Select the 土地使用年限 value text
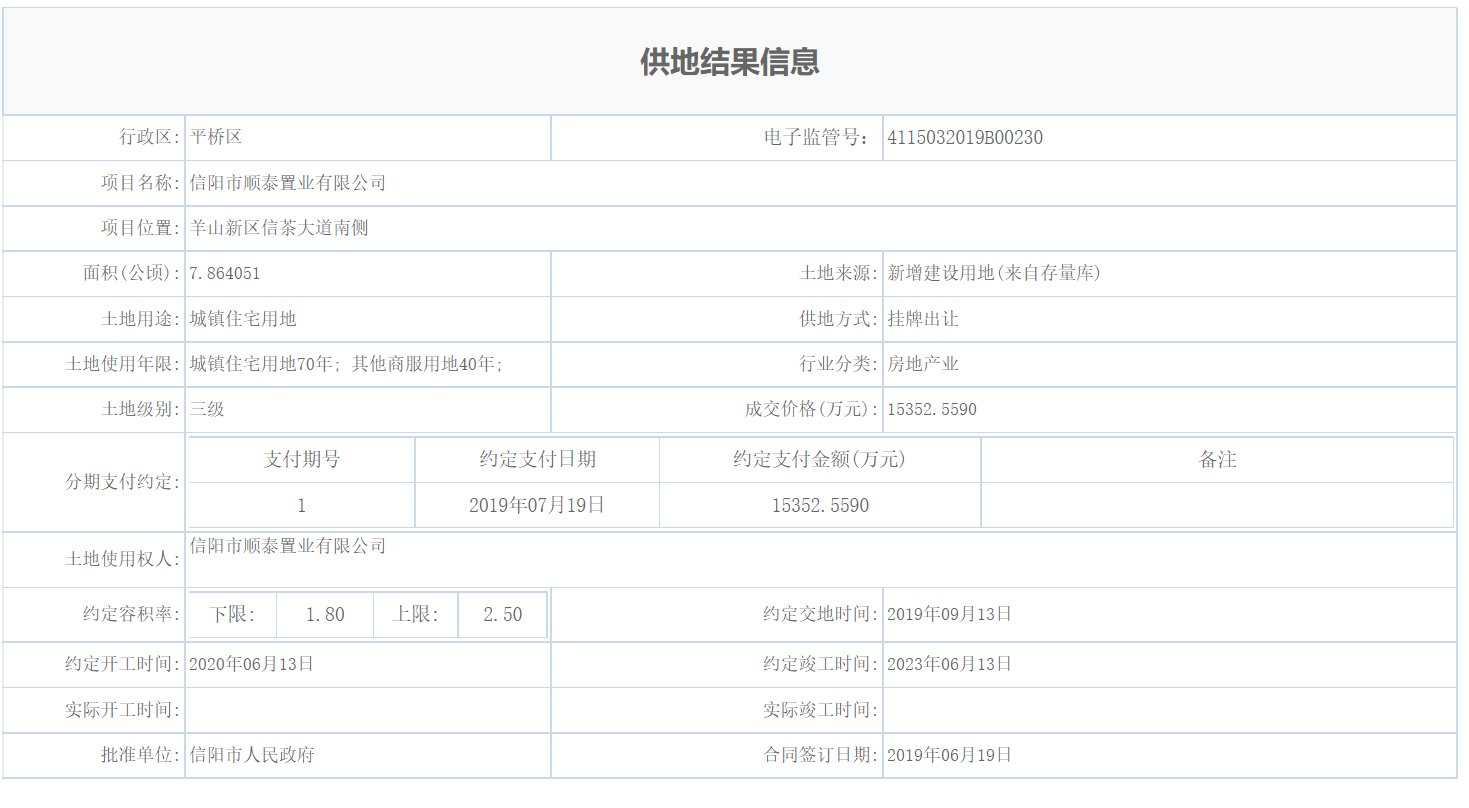1469x808 pixels. 346,364
